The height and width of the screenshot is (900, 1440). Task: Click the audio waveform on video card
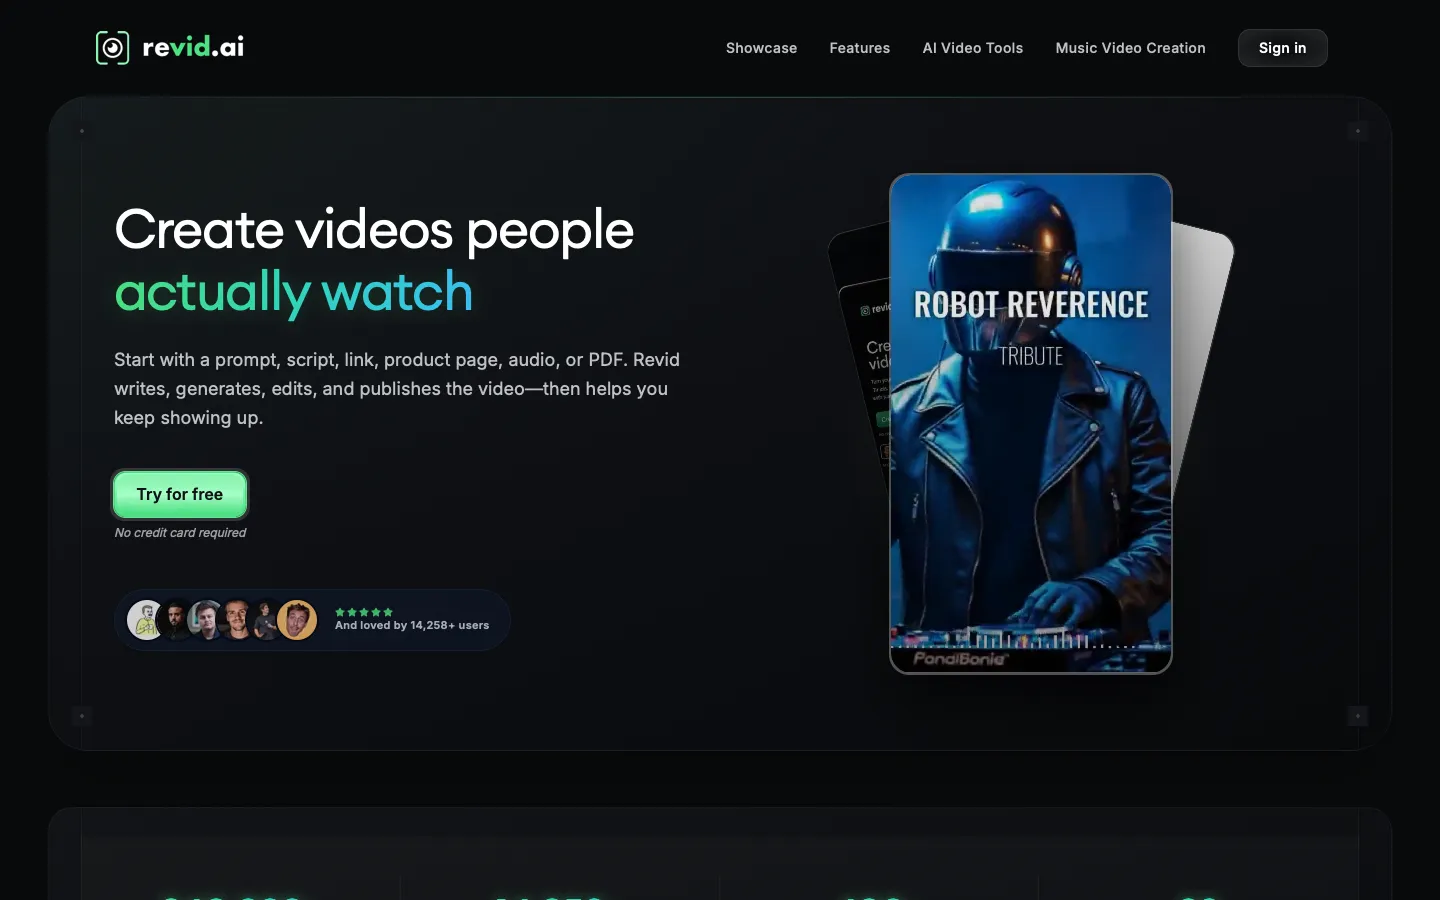click(1030, 638)
